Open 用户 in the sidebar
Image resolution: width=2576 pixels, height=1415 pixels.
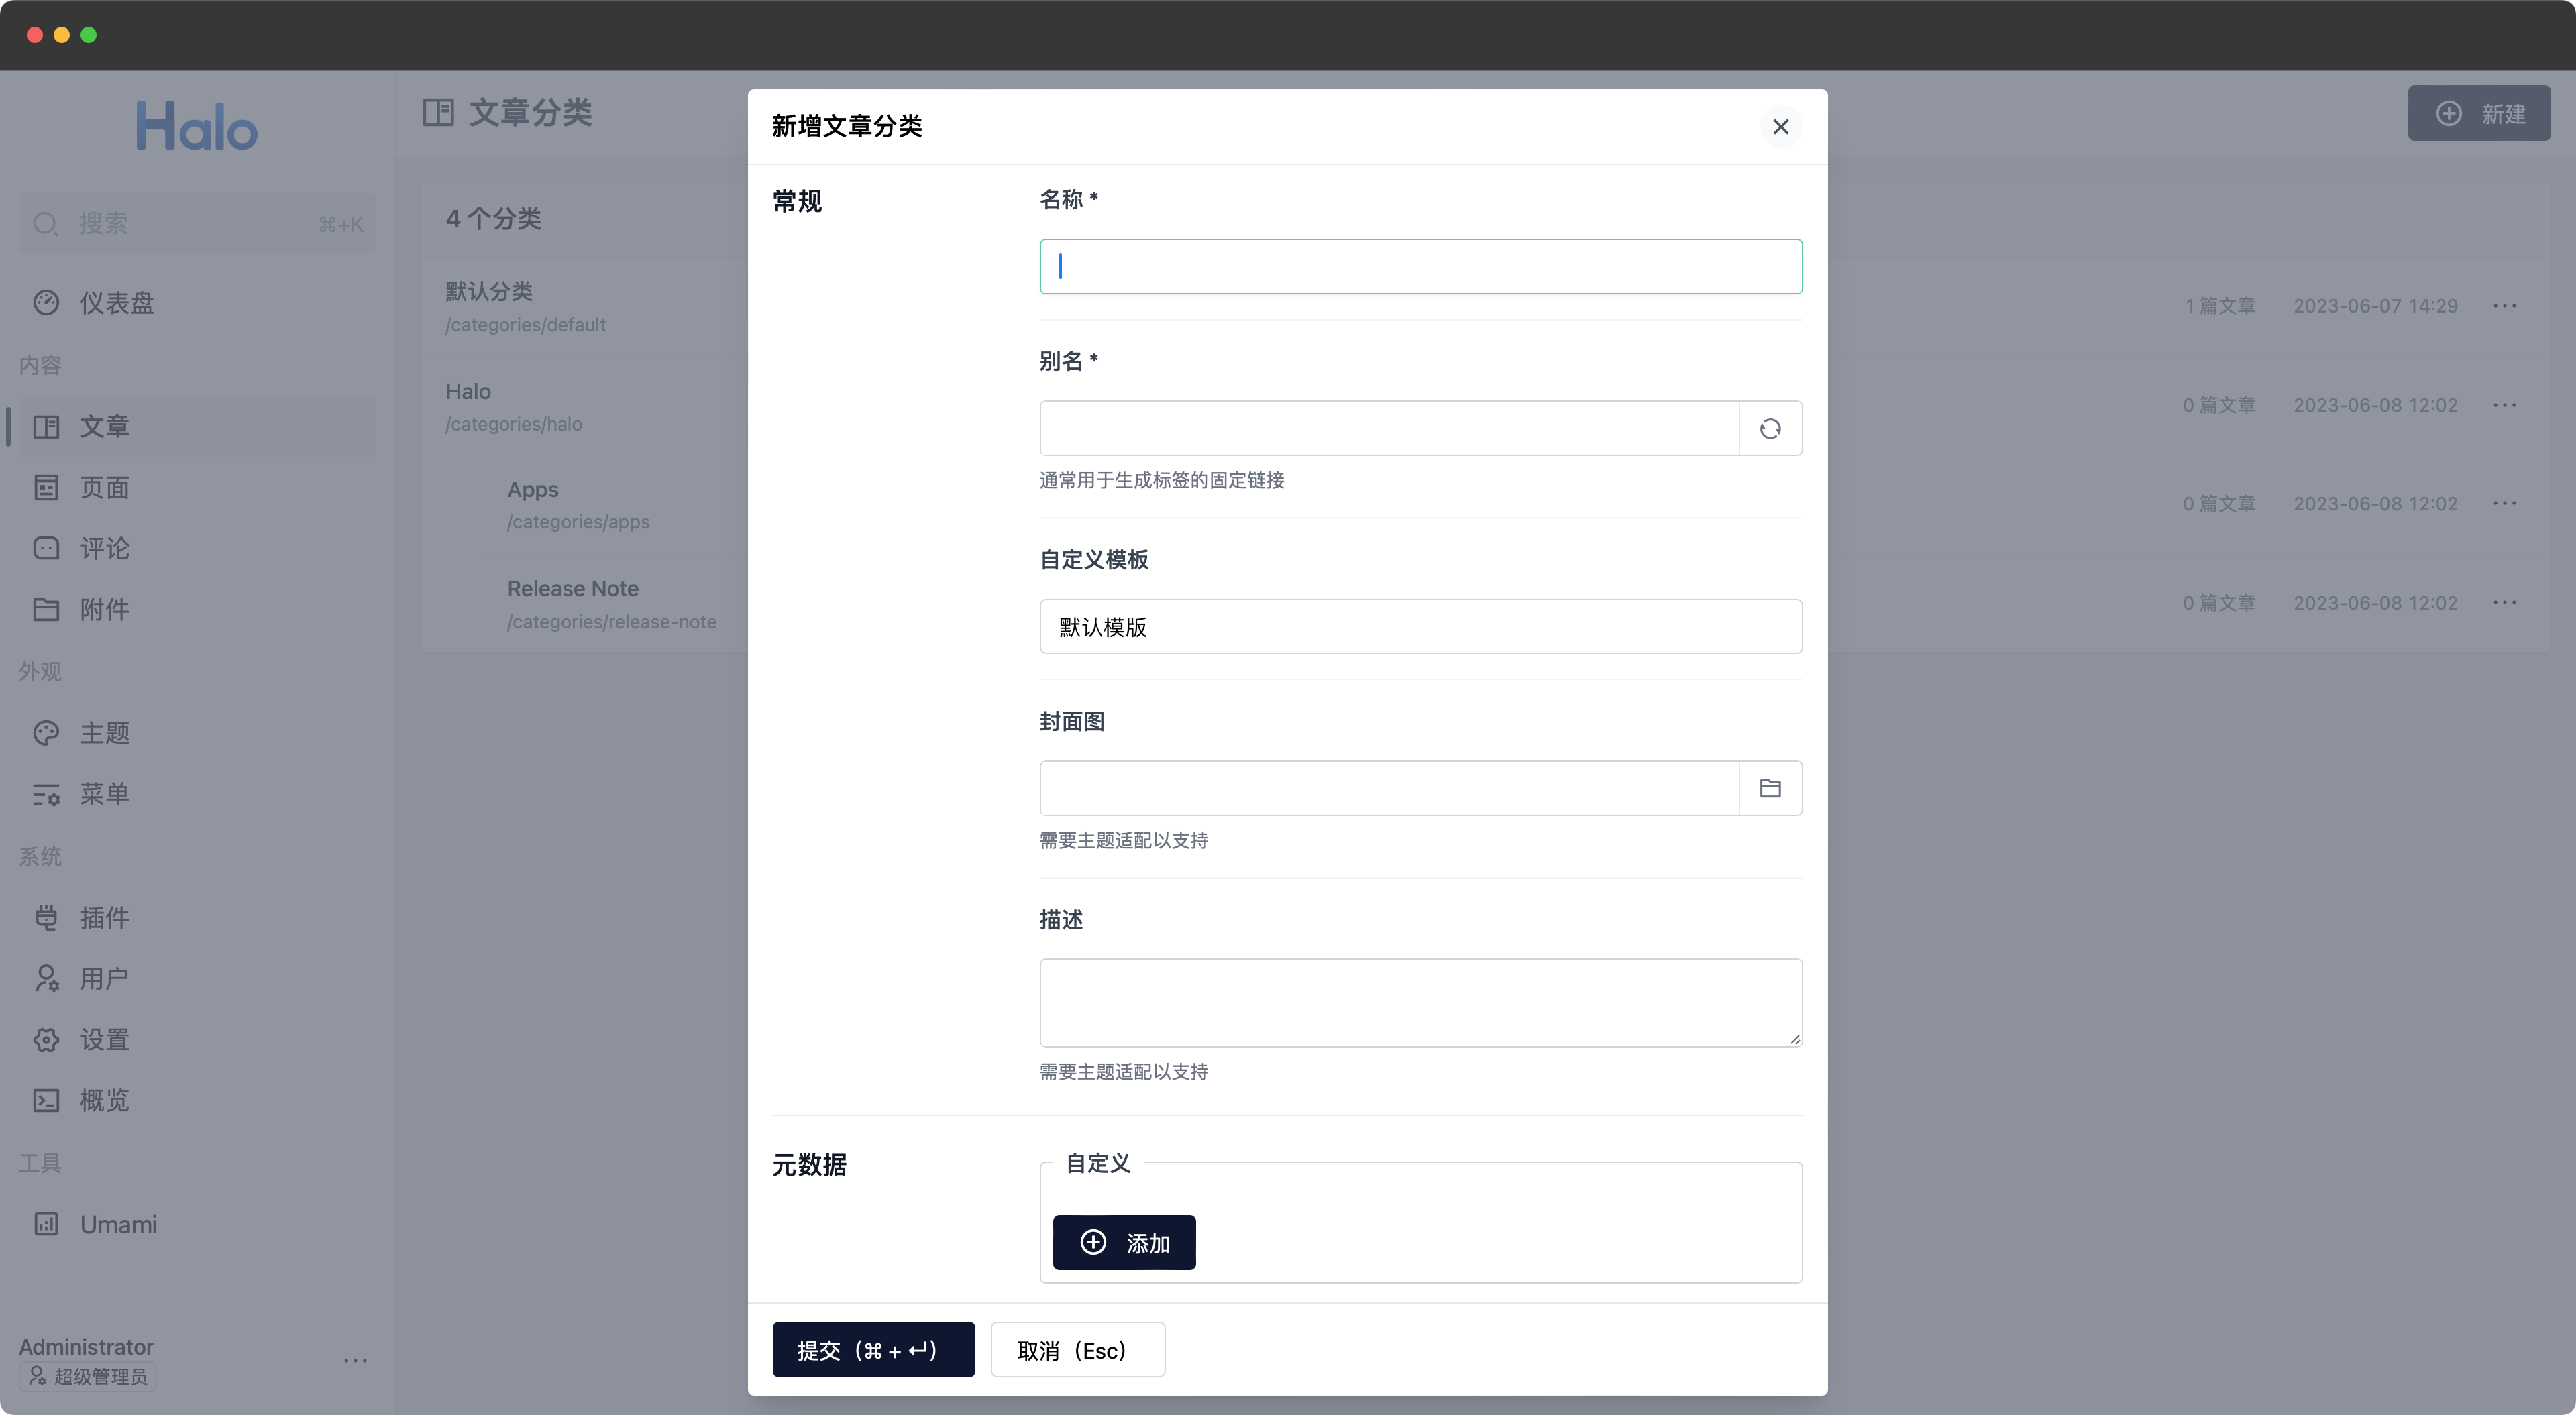(197, 978)
